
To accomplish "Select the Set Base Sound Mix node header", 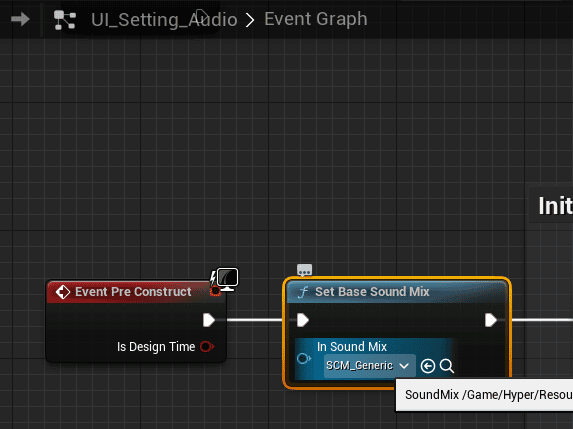I will click(397, 292).
